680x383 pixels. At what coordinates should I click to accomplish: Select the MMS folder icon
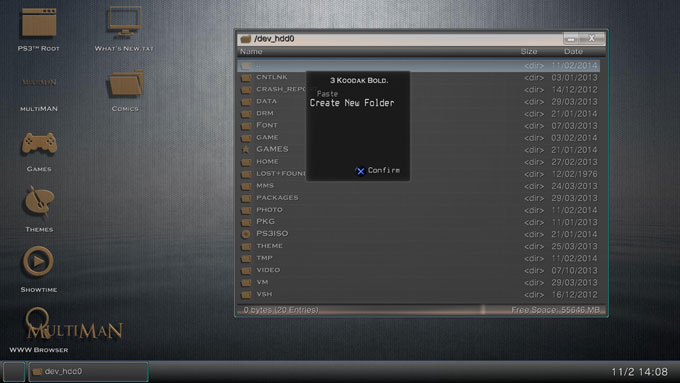click(x=246, y=186)
